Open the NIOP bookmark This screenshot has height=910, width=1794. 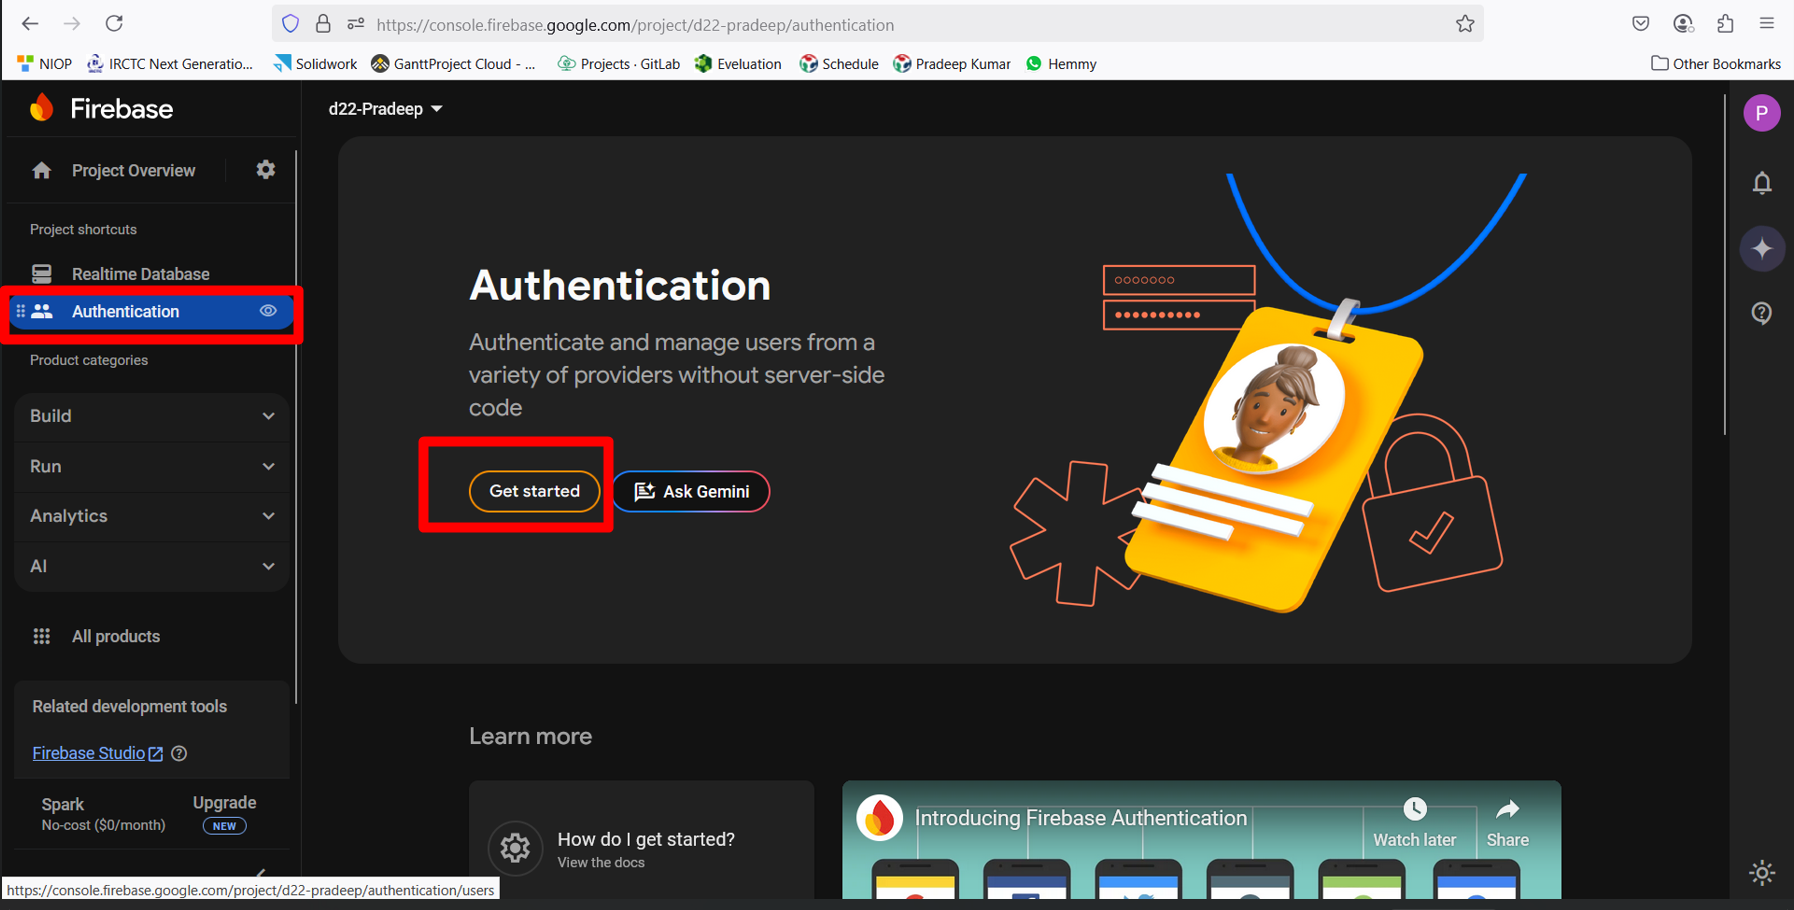[x=44, y=64]
